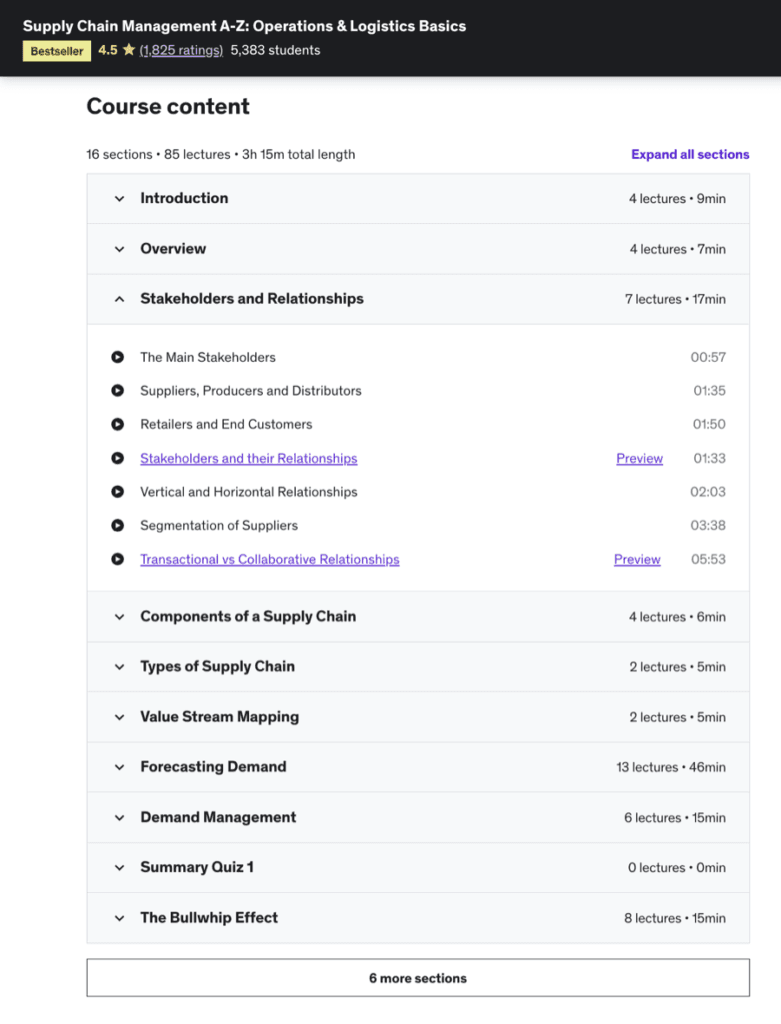
Task: Show 6 more sections button
Action: pyautogui.click(x=418, y=978)
